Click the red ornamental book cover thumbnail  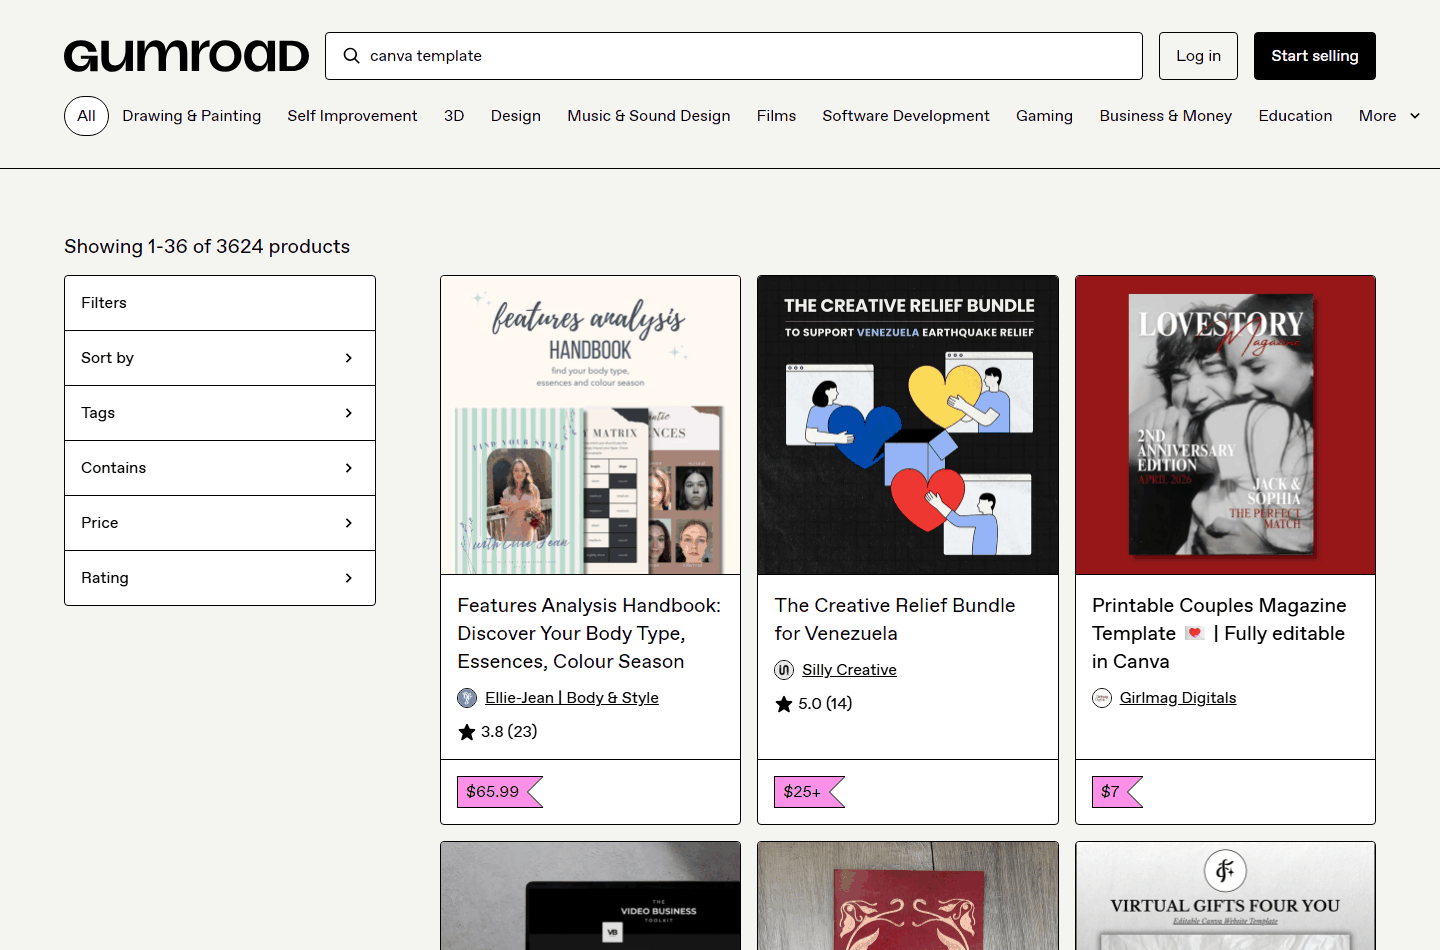click(908, 896)
